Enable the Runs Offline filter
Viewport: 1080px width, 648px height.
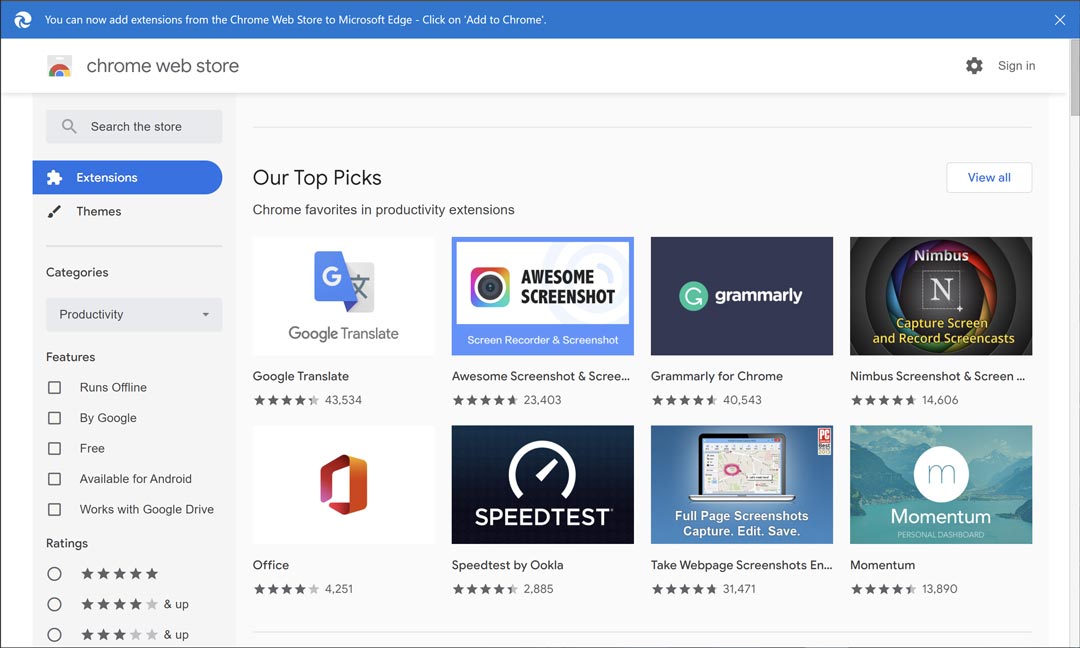click(54, 387)
